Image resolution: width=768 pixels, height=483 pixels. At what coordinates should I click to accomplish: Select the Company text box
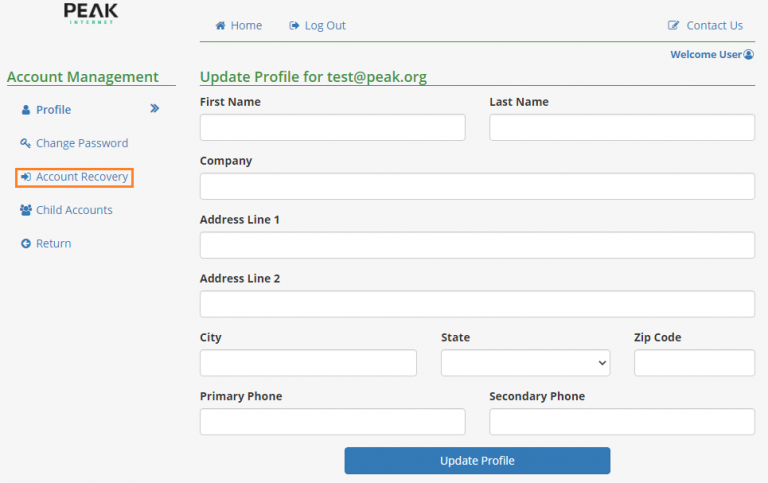point(477,187)
